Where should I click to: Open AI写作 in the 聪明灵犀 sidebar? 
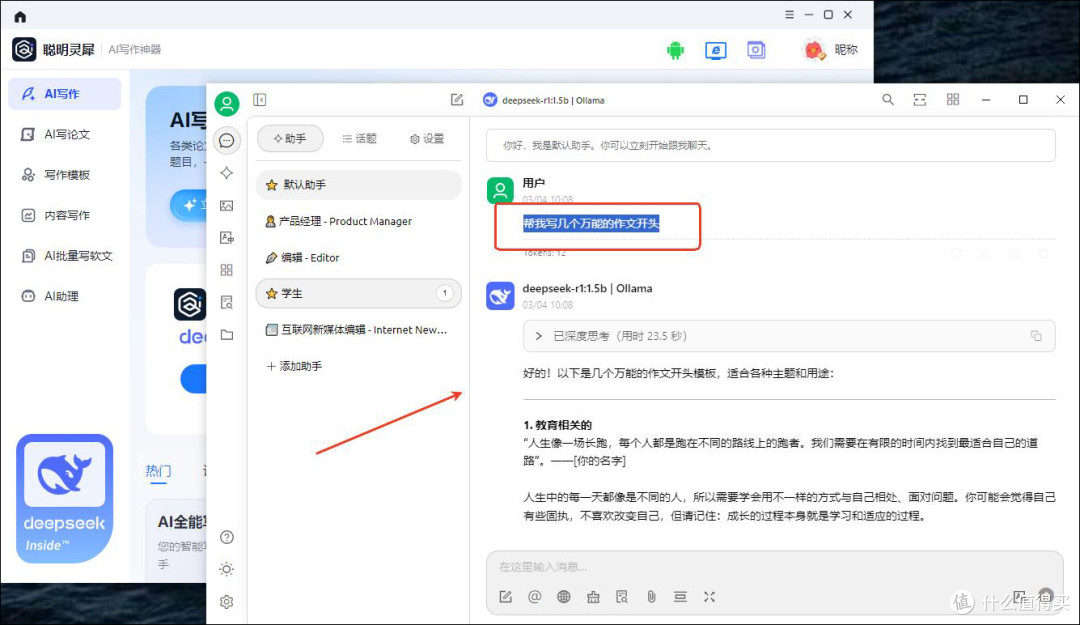pyautogui.click(x=65, y=94)
